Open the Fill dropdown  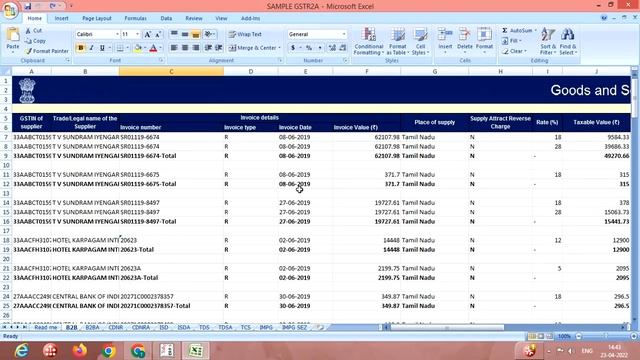pos(512,41)
